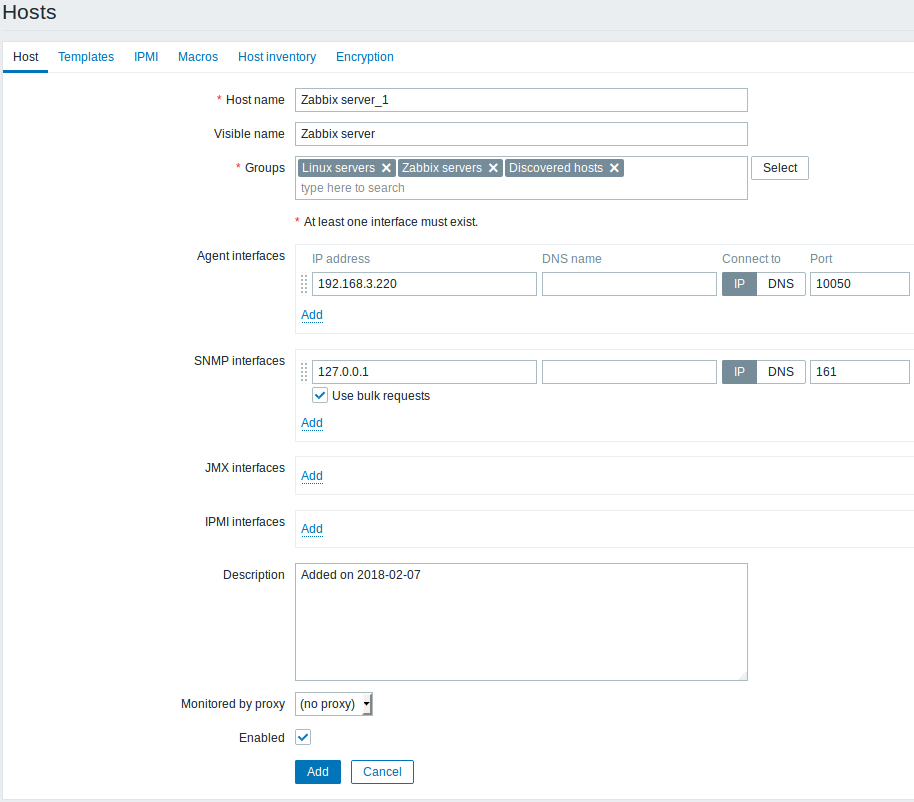Open the Encryption tab
914x802 pixels.
coord(365,57)
